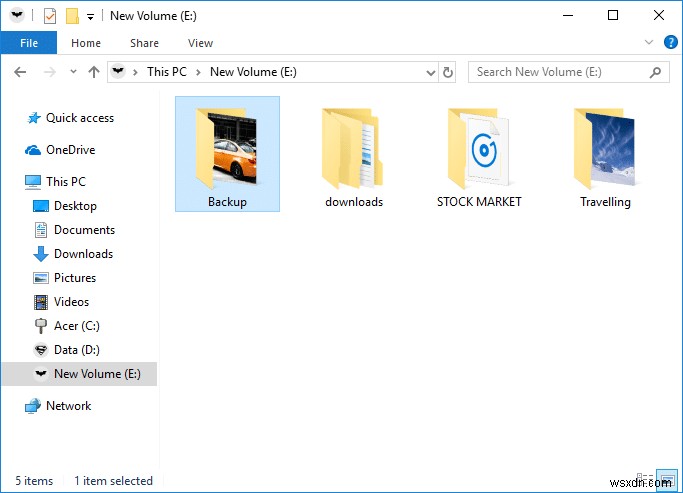Select the Desktop label in sidebar

click(75, 206)
